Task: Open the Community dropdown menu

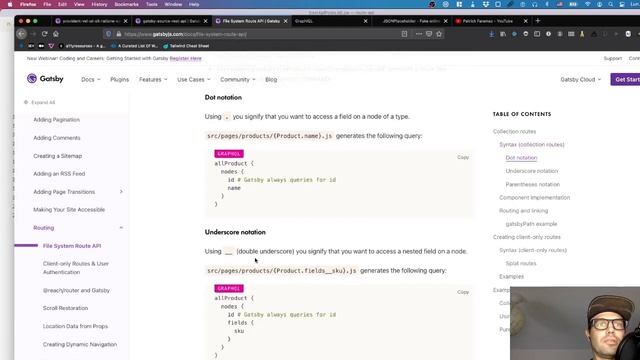Action: click(x=238, y=79)
